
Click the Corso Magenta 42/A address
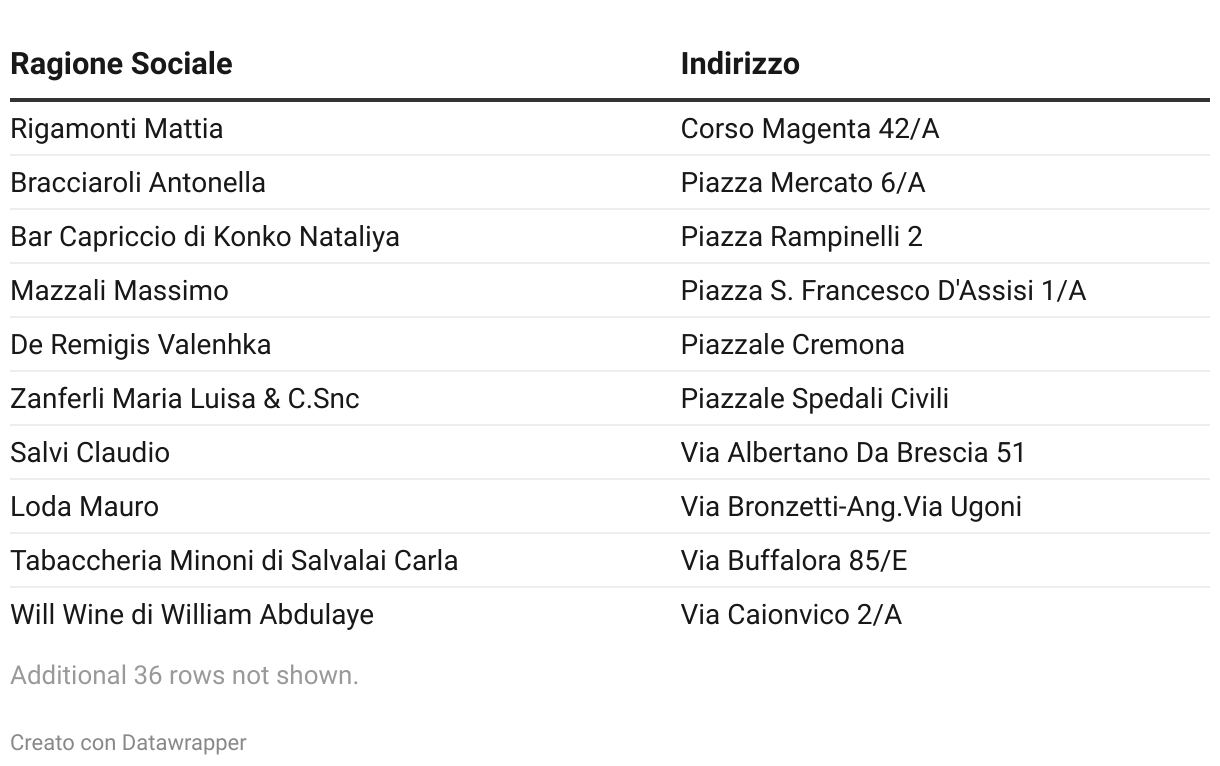[x=810, y=129]
